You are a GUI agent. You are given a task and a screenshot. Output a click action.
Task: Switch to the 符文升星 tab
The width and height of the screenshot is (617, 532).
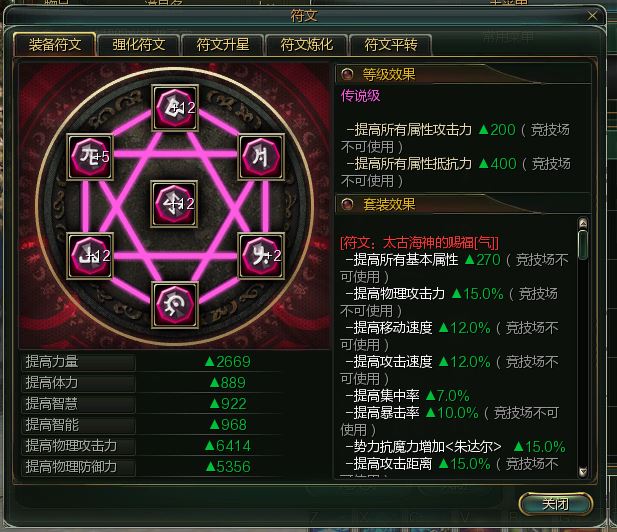tap(223, 44)
